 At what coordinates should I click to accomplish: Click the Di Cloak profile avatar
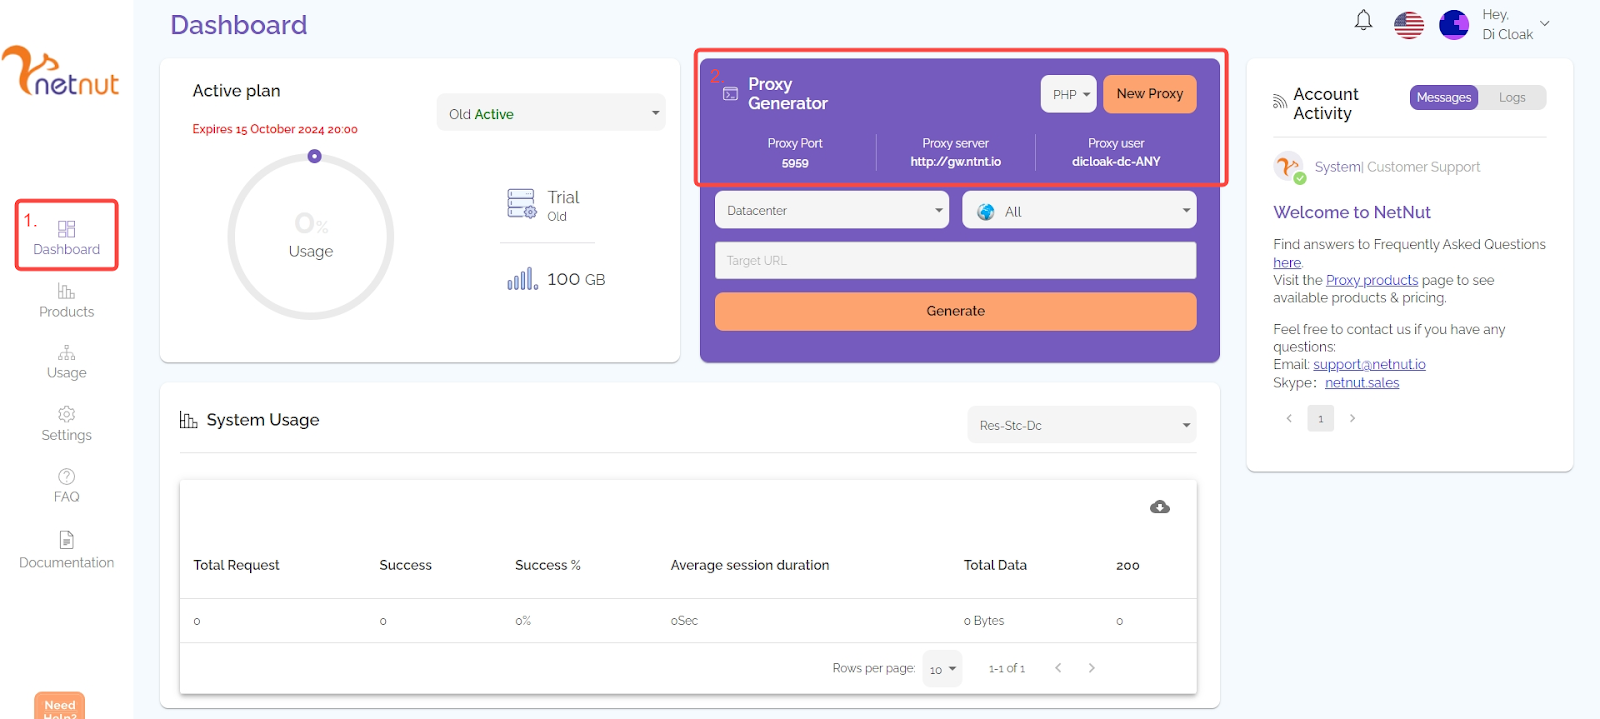click(x=1454, y=25)
